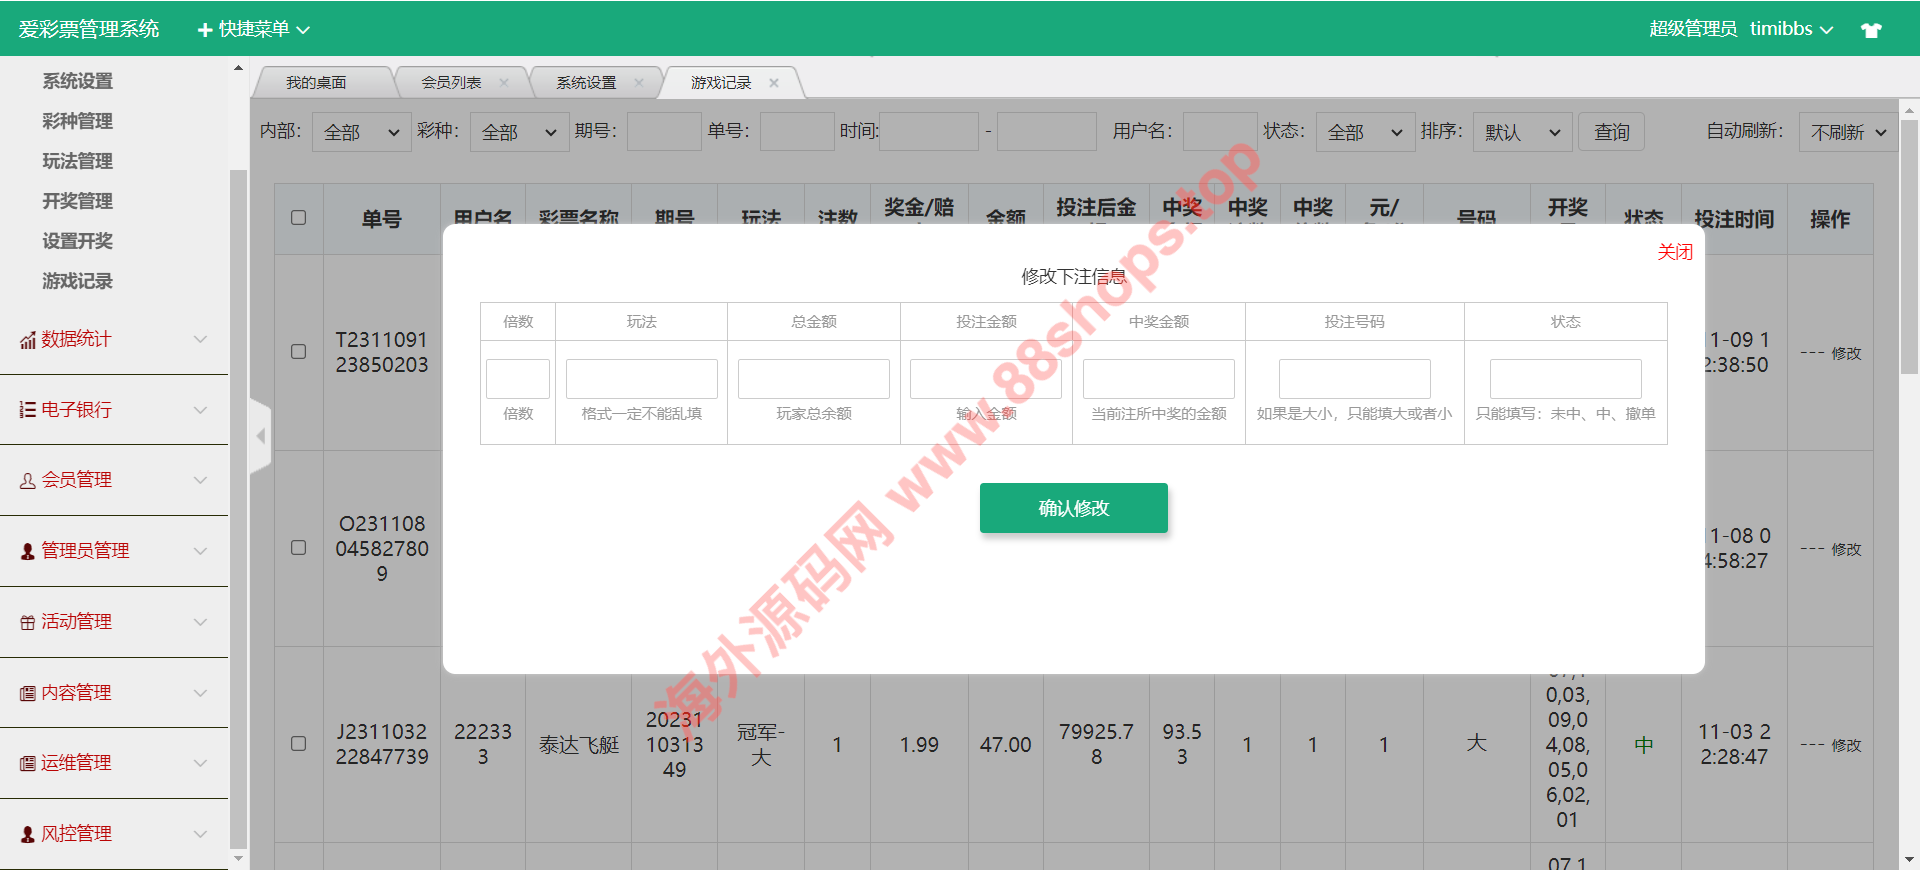The height and width of the screenshot is (870, 1920).
Task: Click the 内容管理 icon in sidebar
Action: click(28, 693)
